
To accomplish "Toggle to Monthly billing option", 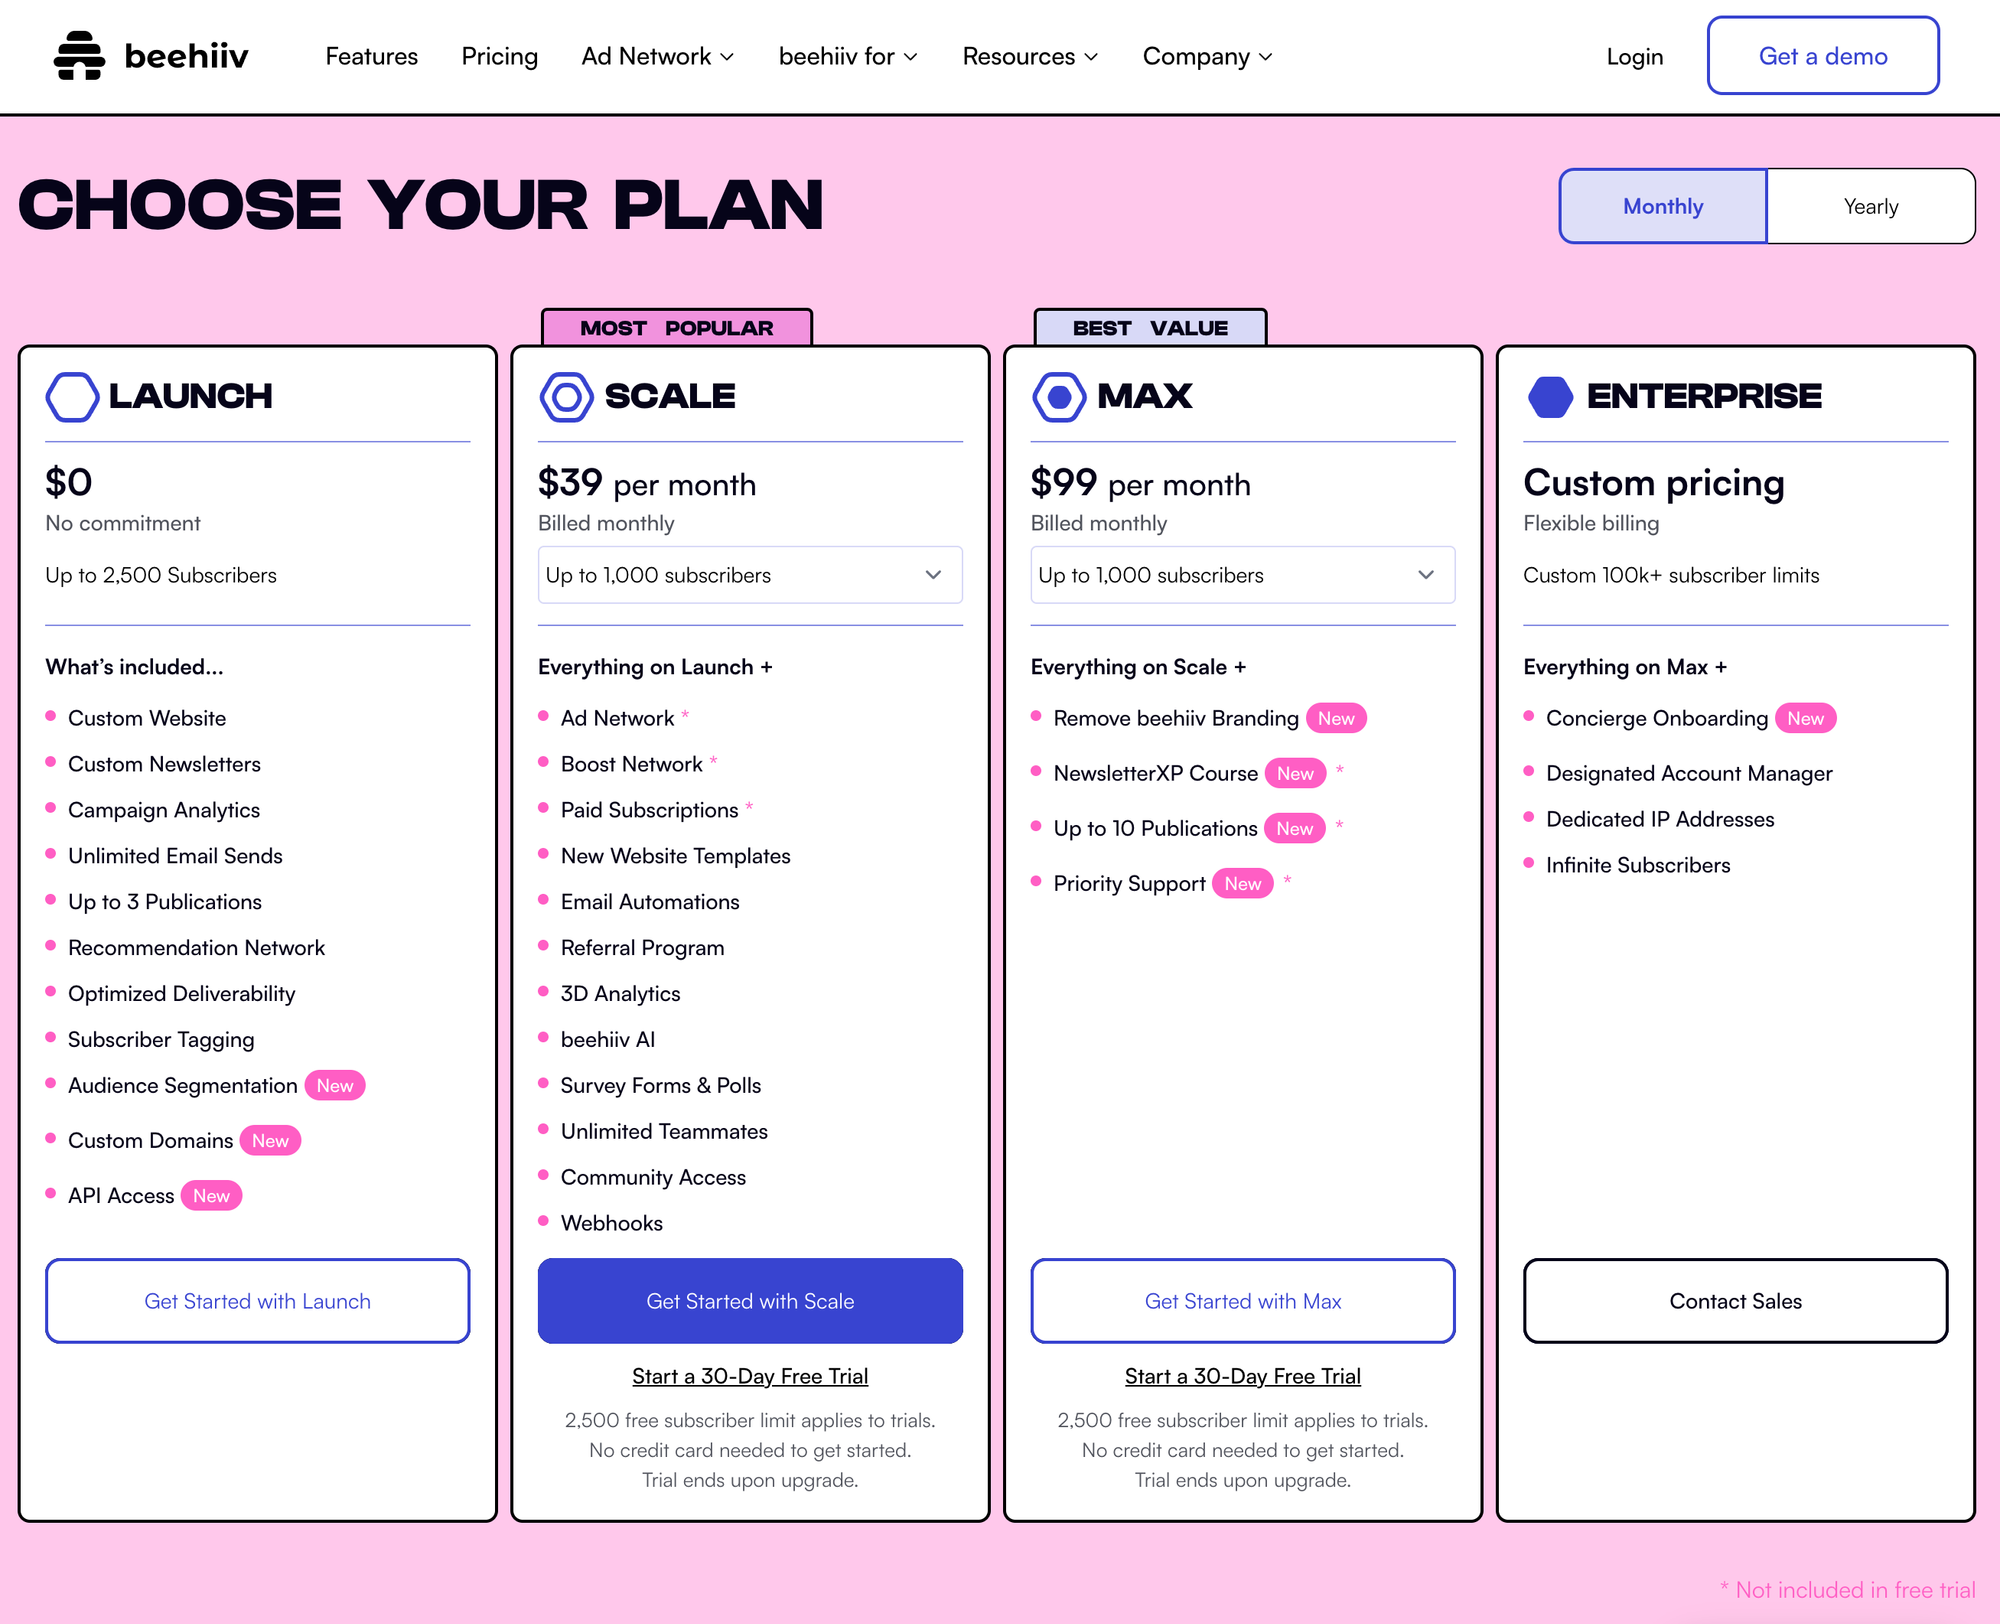I will tap(1664, 205).
